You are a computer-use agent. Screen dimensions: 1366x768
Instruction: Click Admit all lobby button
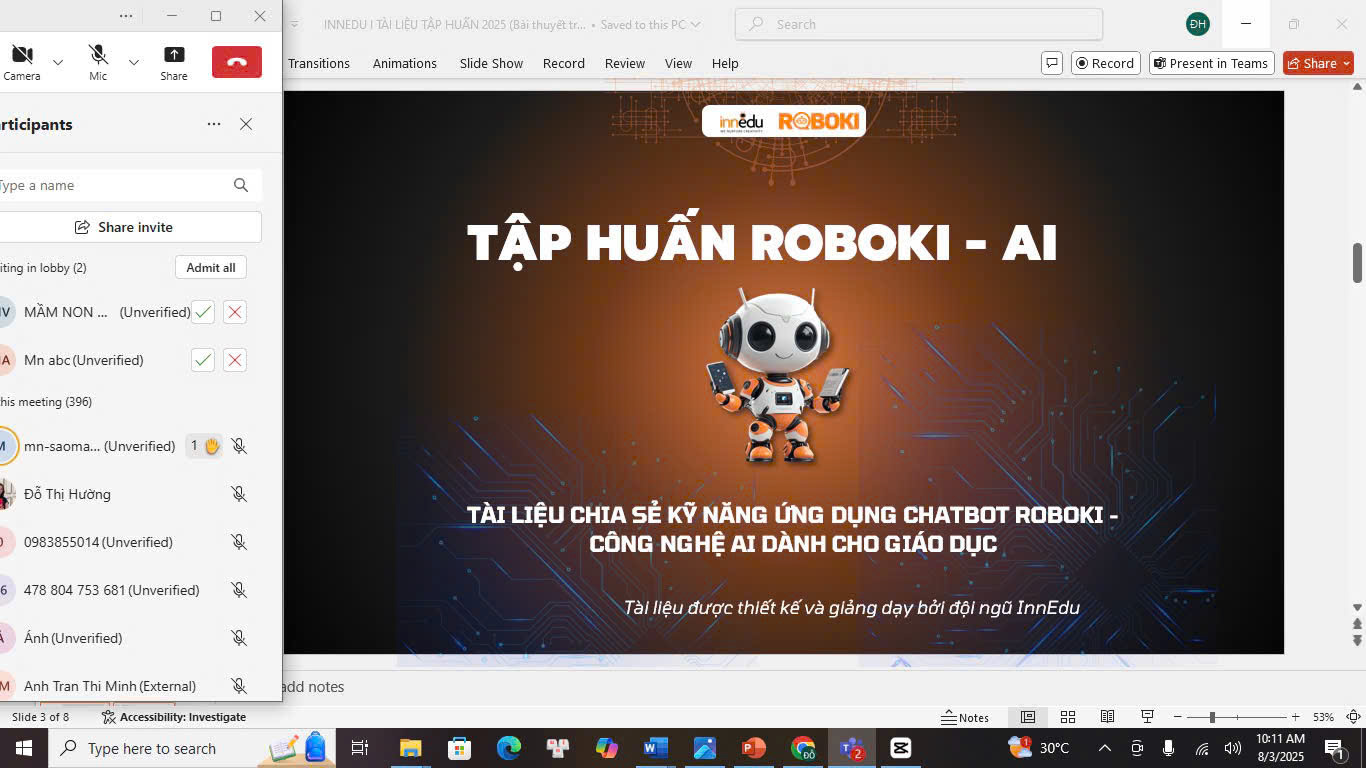(211, 267)
